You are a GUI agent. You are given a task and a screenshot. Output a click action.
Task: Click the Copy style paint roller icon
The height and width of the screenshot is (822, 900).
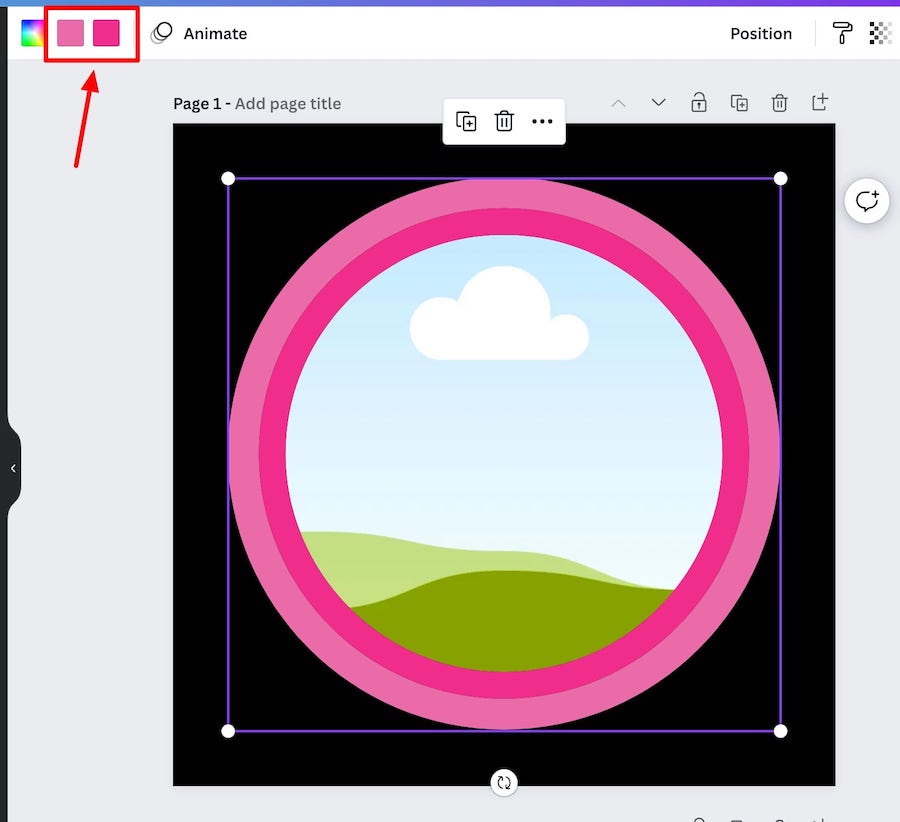(x=842, y=33)
